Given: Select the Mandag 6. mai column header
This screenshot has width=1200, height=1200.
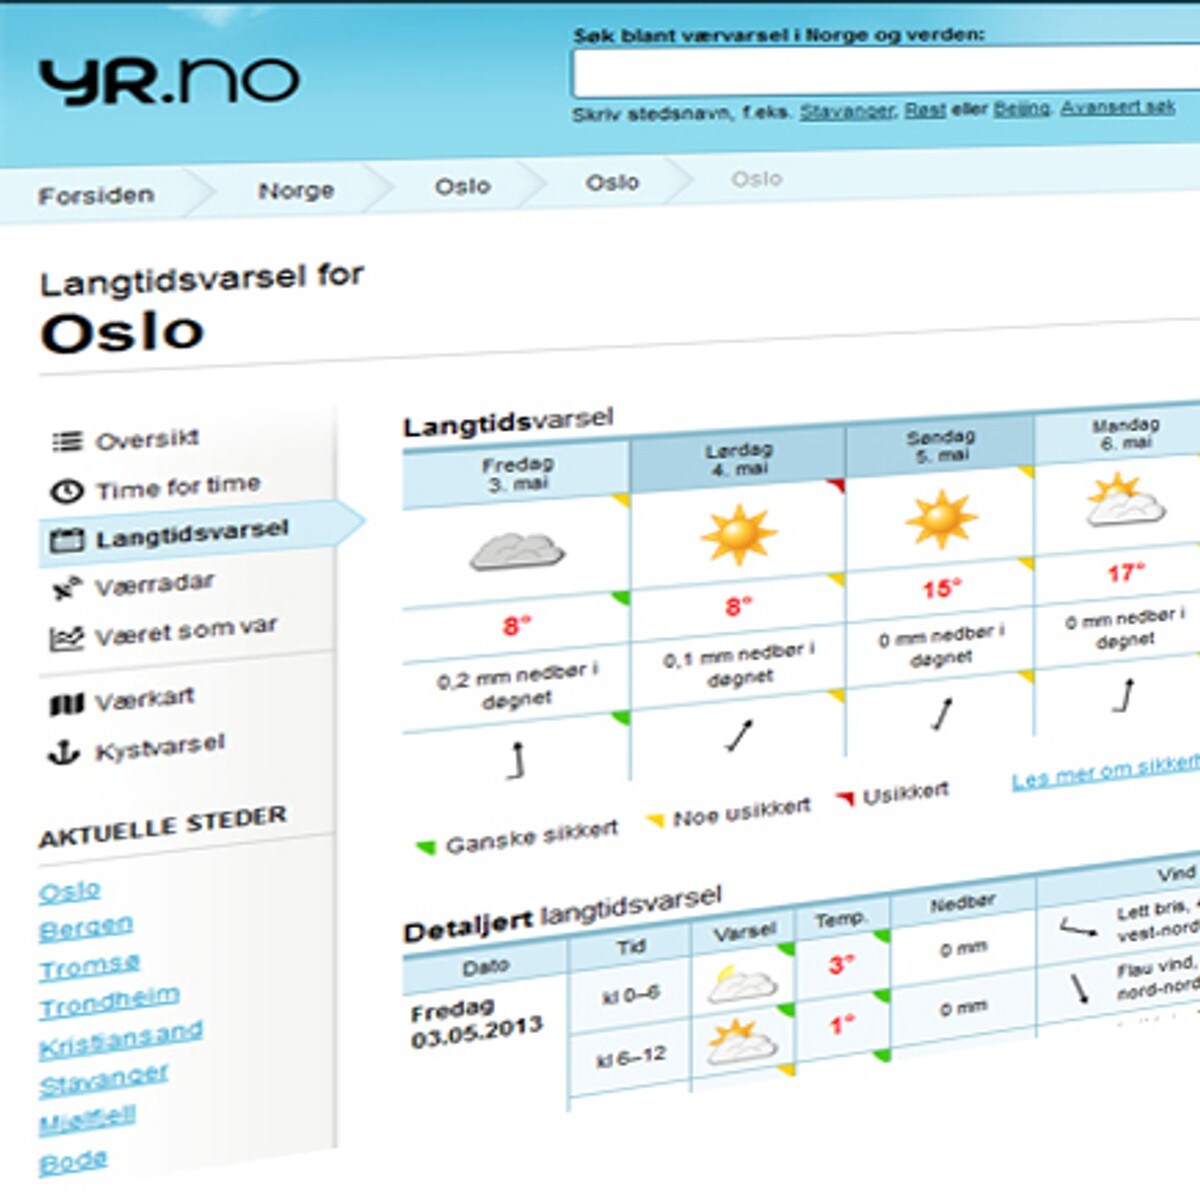Looking at the screenshot, I should 1125,434.
